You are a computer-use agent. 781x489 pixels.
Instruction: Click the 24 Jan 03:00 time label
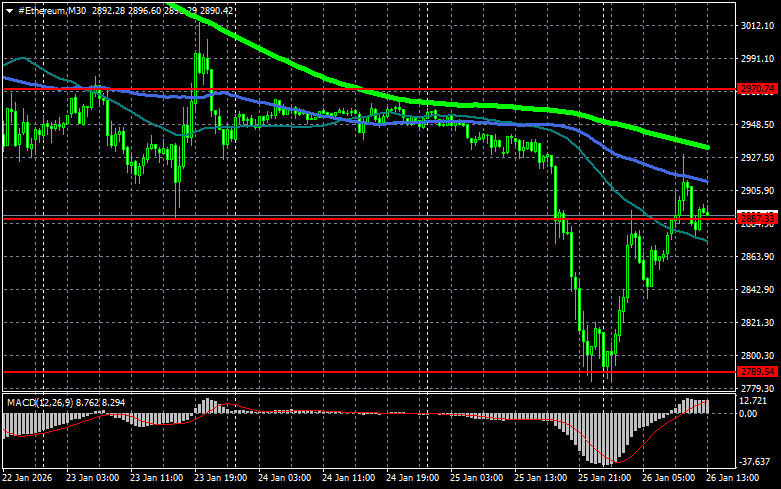tap(284, 478)
